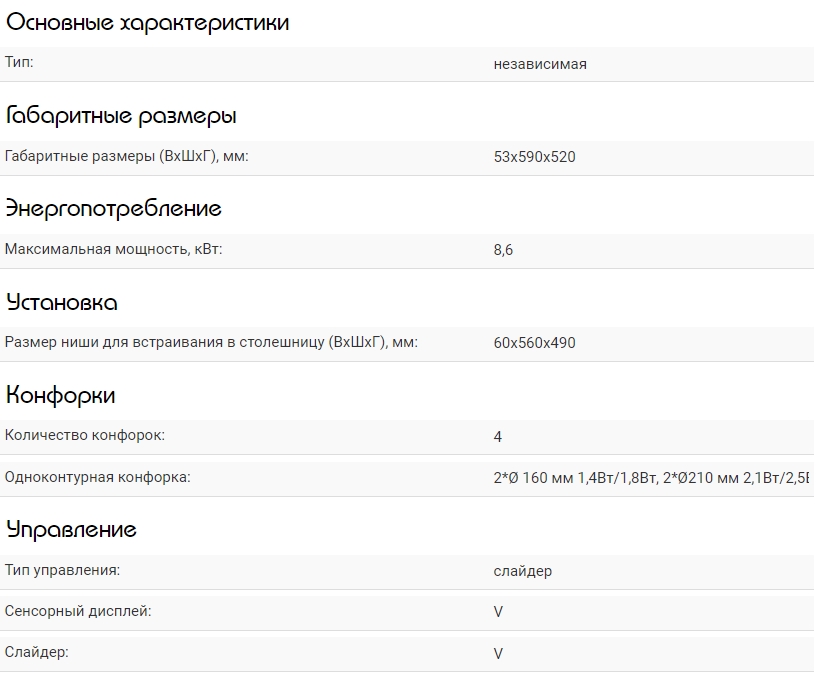
Task: Click the 'Конфорки' section heading
Action: coord(60,395)
